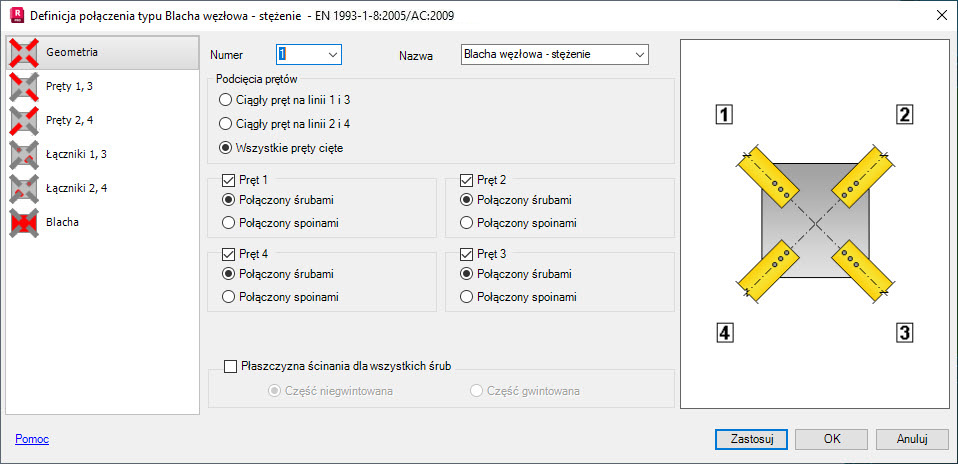Expand the Numer dropdown

tap(333, 54)
